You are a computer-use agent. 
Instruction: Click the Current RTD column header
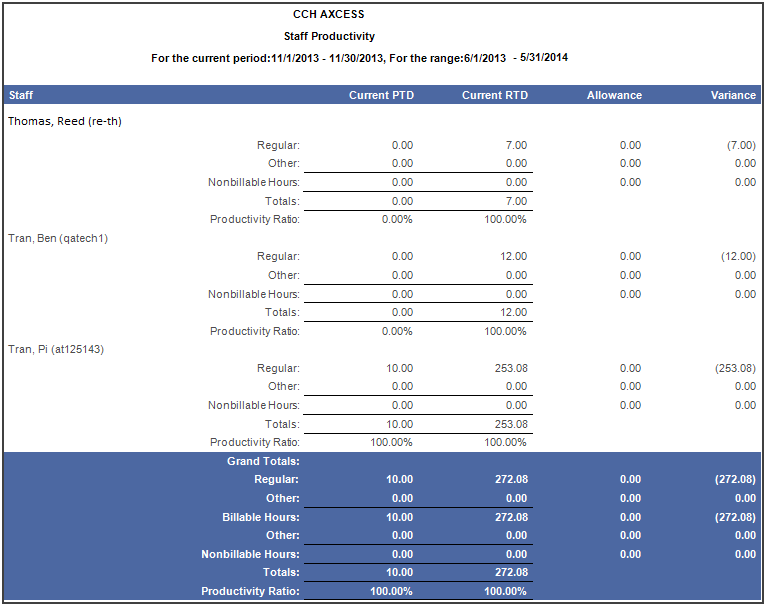click(494, 95)
